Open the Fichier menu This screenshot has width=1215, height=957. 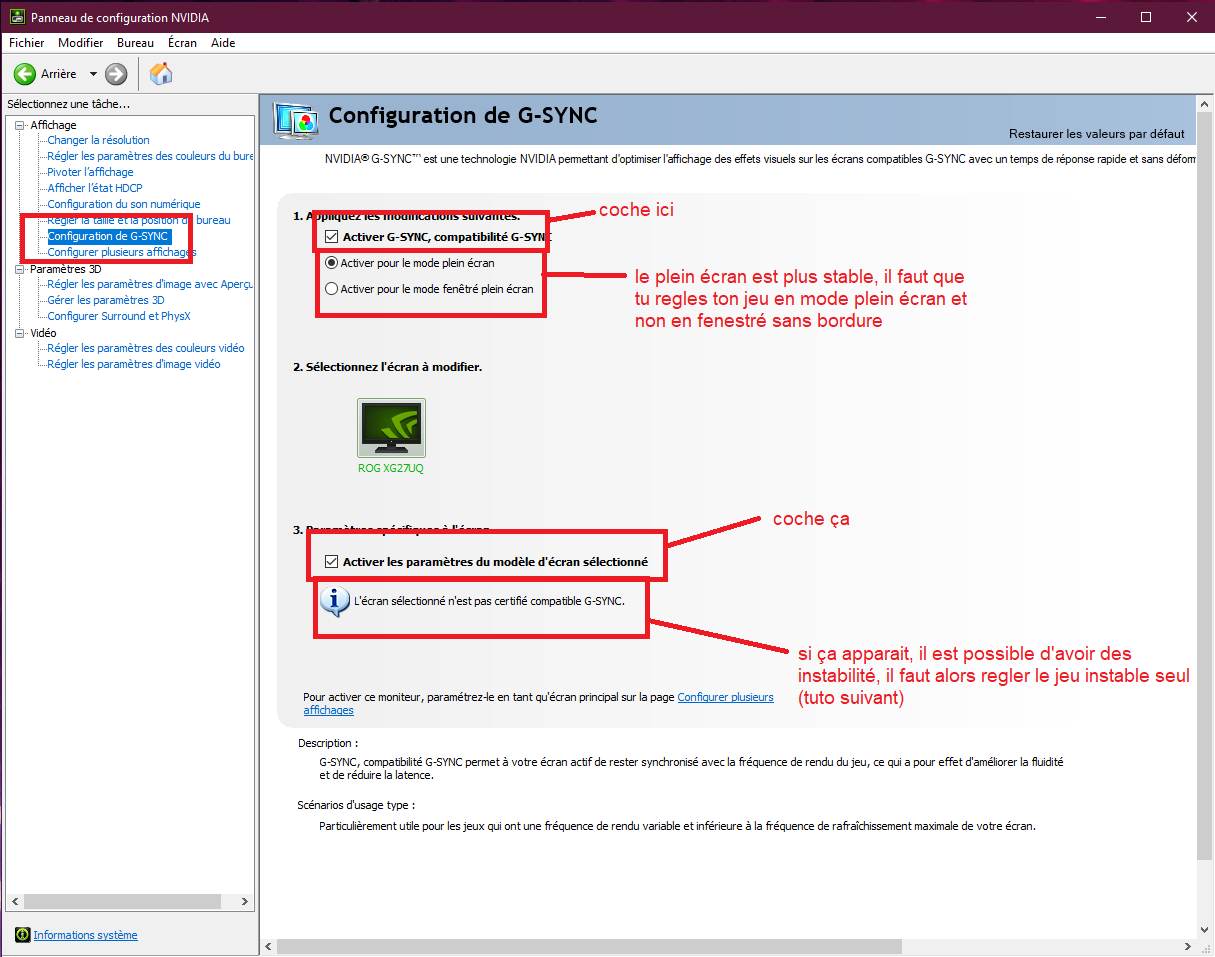pyautogui.click(x=27, y=43)
